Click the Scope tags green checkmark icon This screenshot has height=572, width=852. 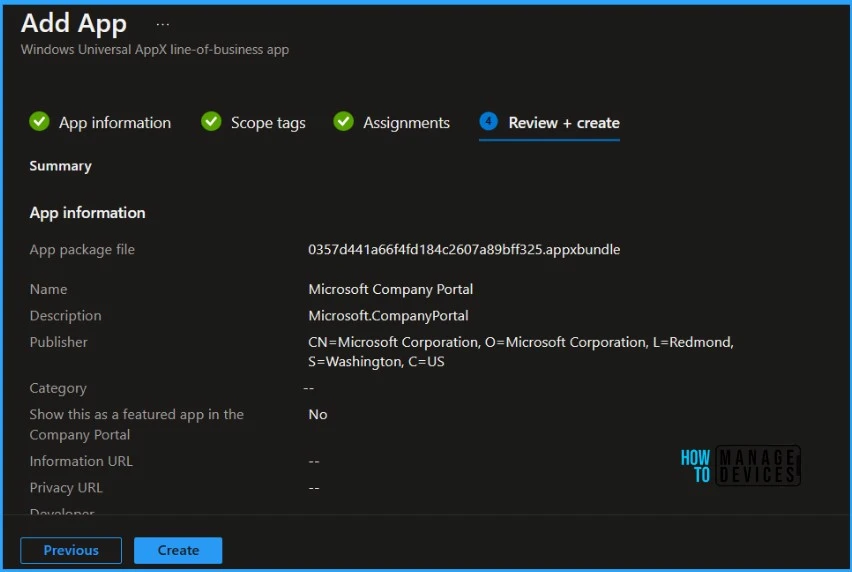pos(211,121)
